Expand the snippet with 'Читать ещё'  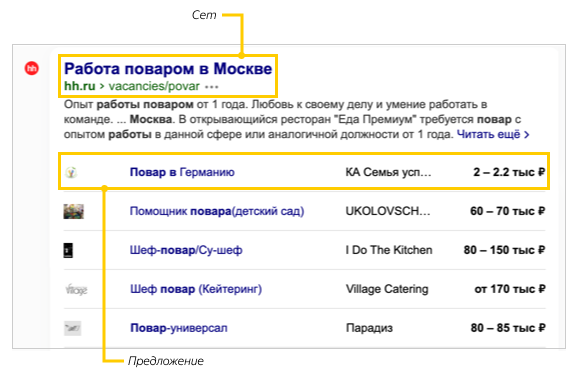pos(493,134)
